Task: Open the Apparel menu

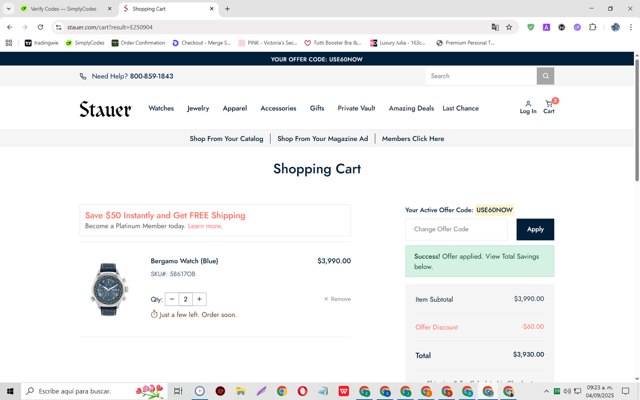Action: [235, 108]
